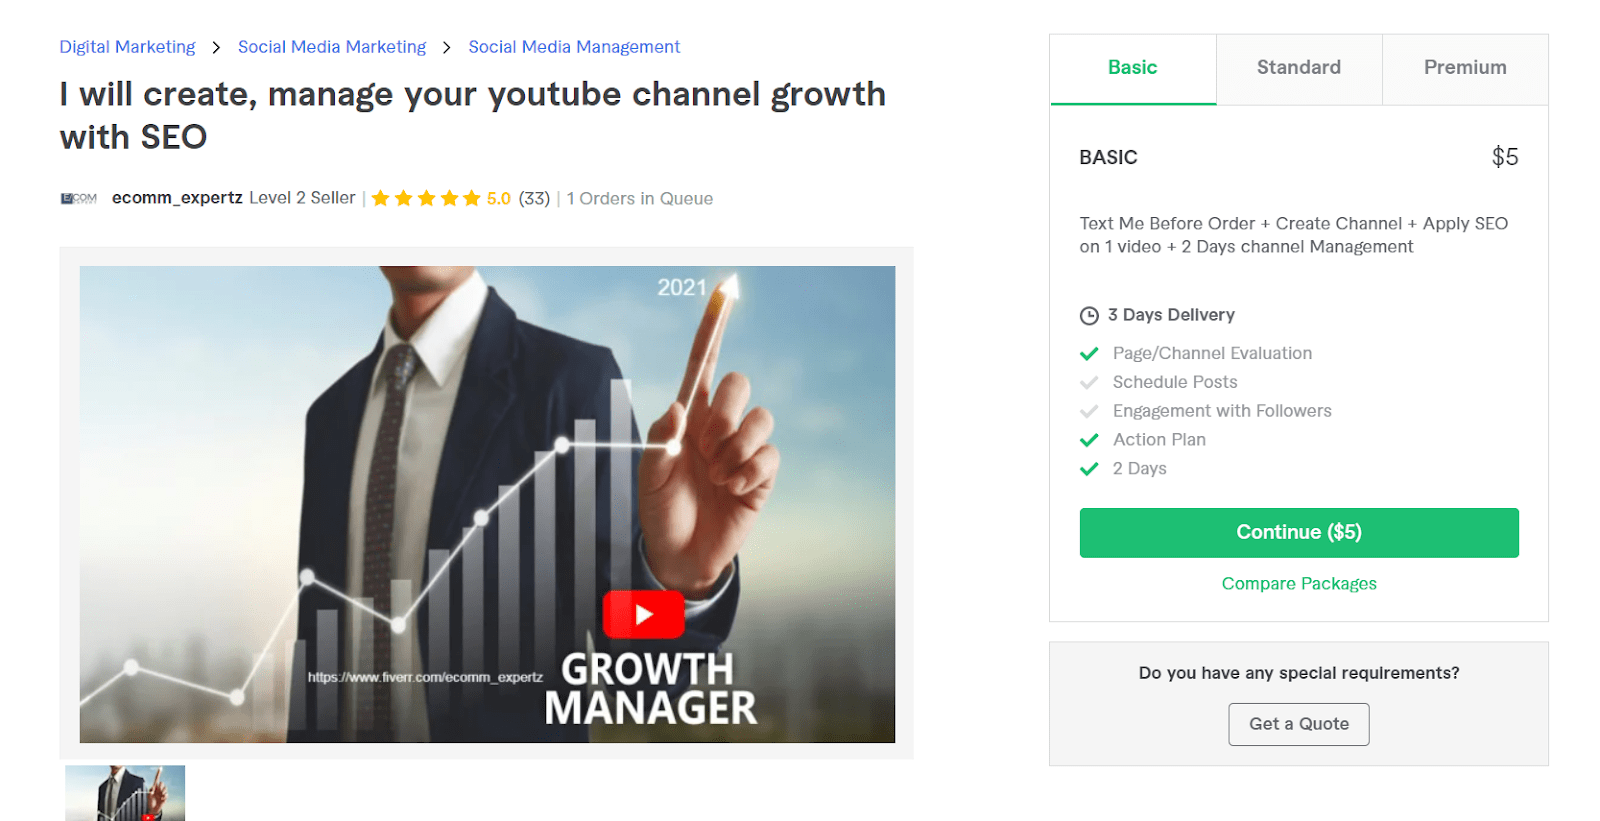This screenshot has width=1600, height=821.
Task: Select the Basic package tab
Action: coord(1133,69)
